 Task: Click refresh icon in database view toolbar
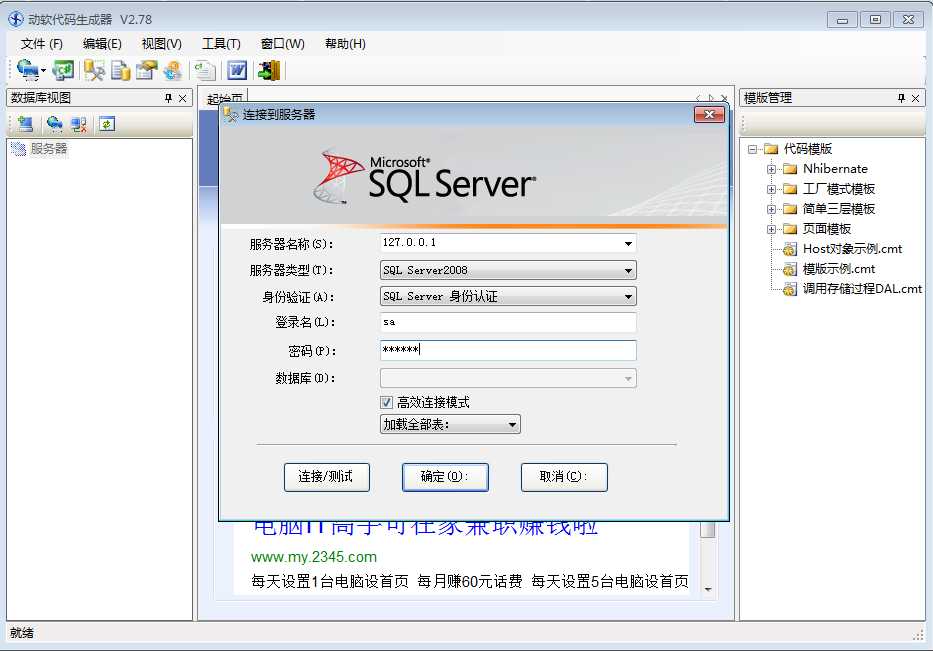107,124
